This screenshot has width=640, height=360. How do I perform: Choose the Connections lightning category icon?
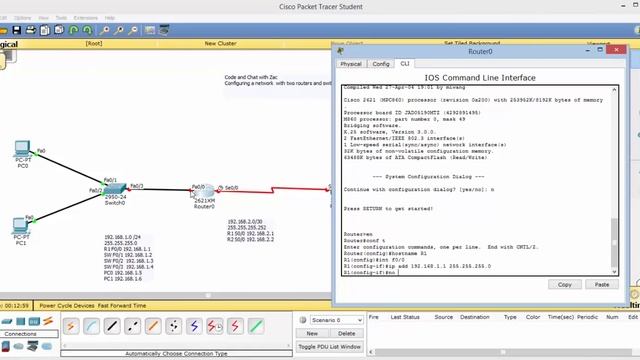(x=48, y=321)
